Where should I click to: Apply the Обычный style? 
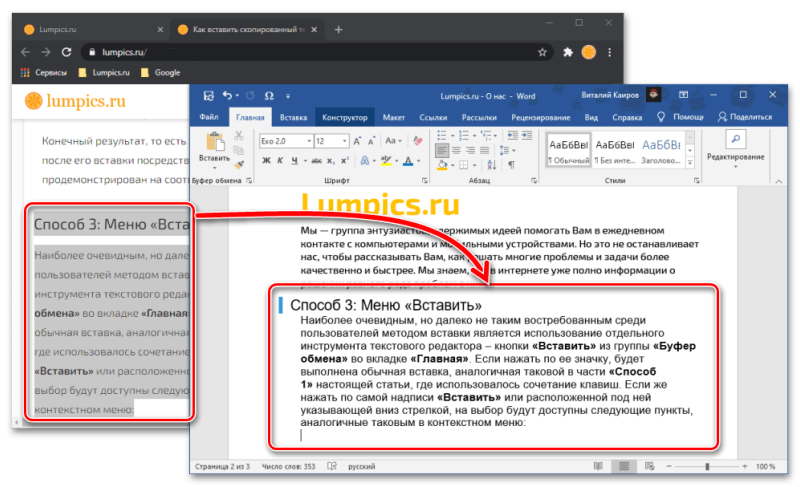pos(568,150)
